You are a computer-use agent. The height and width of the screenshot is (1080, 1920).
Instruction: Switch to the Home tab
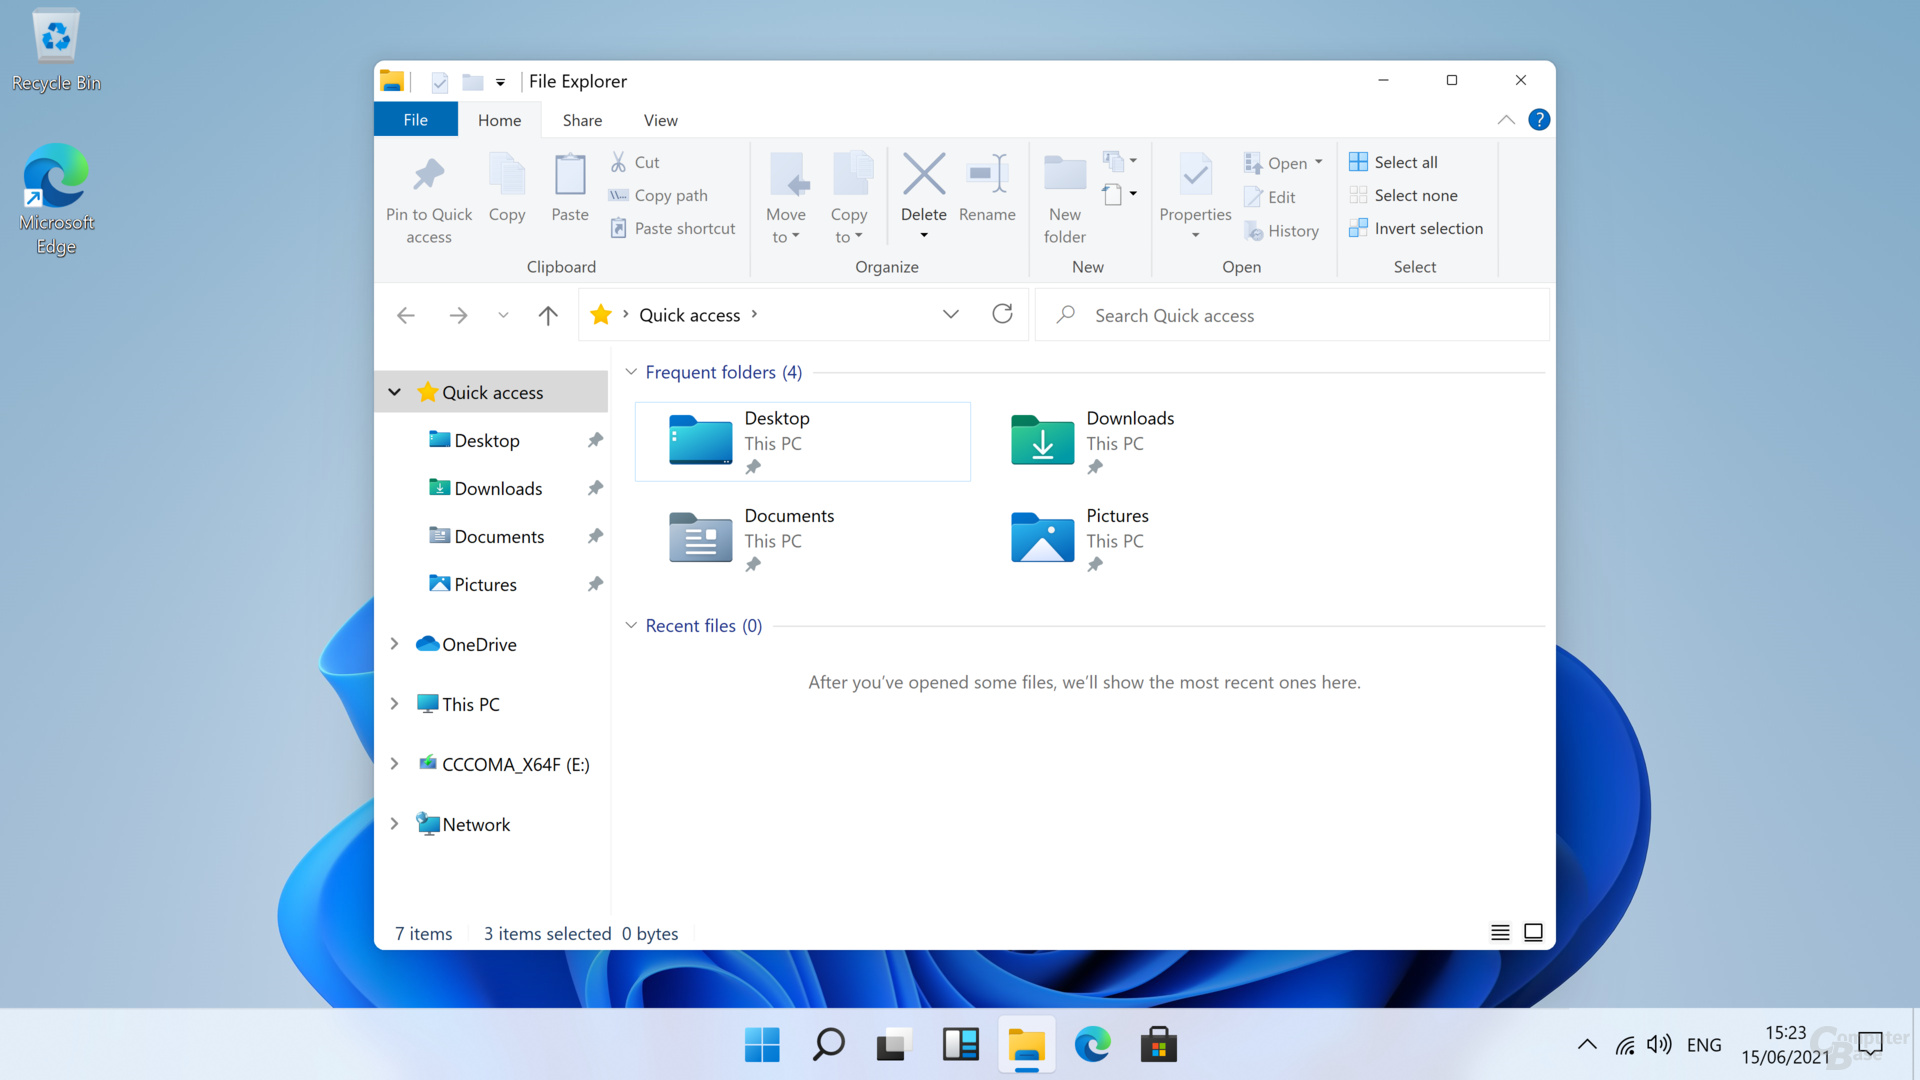[499, 120]
